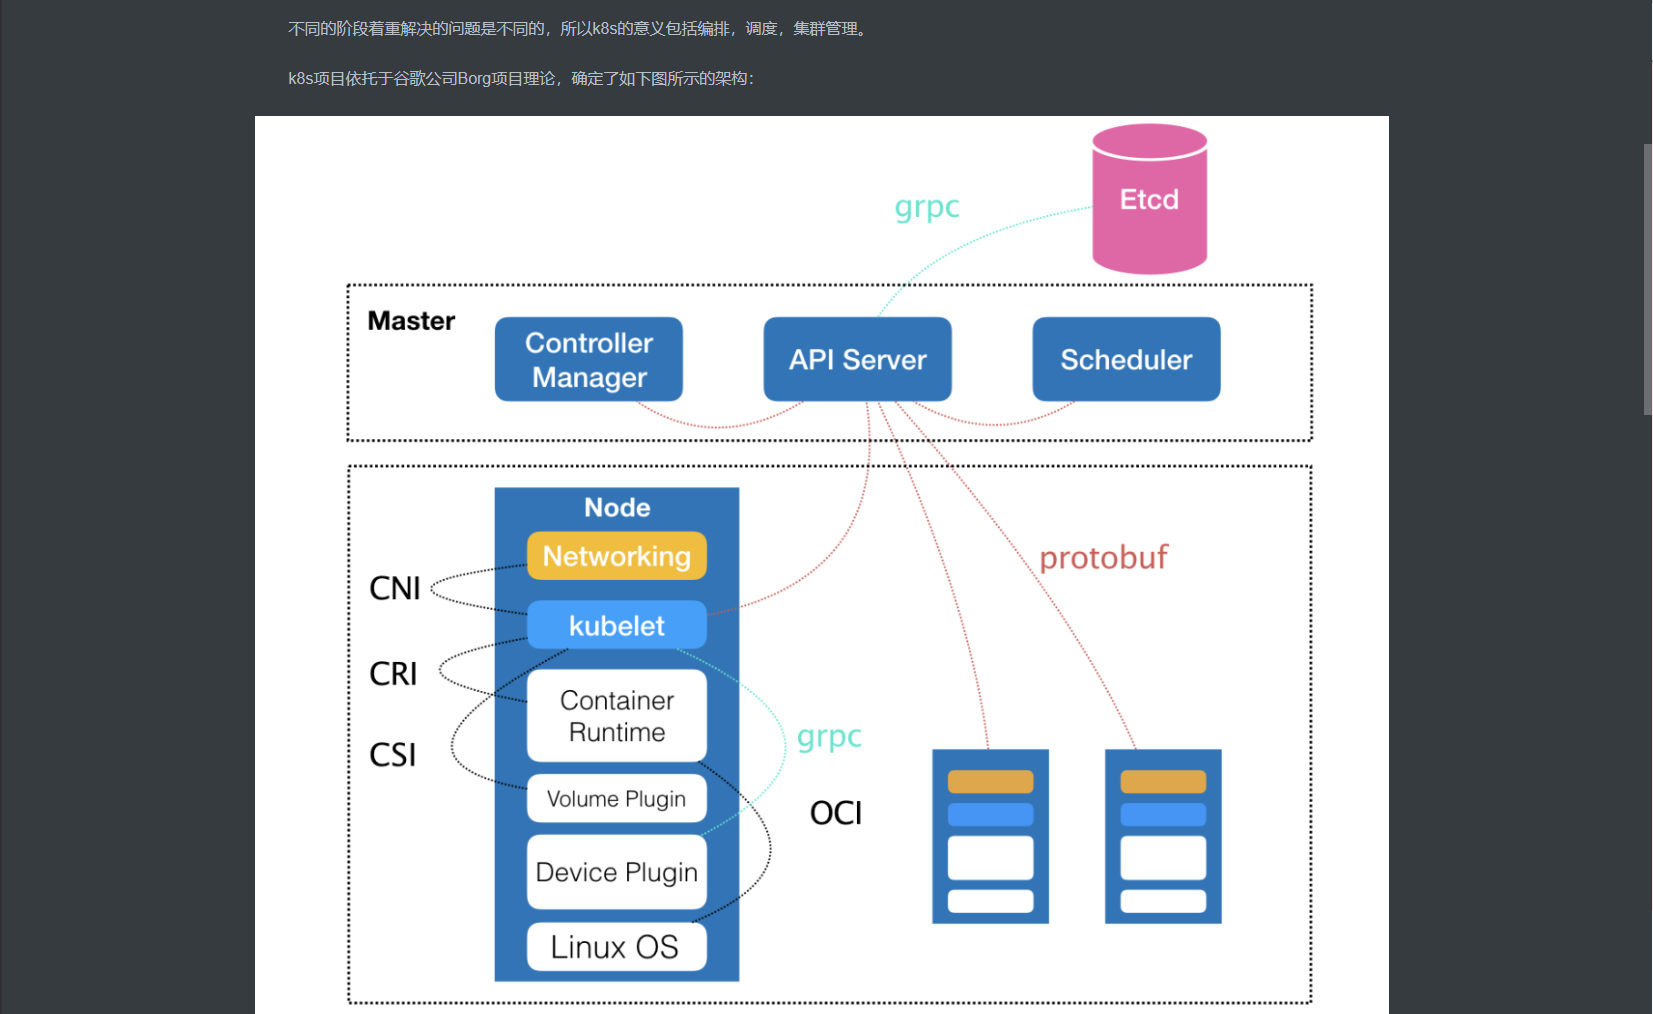This screenshot has height=1014, width=1653.
Task: Select the "Master" label in the diagram
Action: 411,321
